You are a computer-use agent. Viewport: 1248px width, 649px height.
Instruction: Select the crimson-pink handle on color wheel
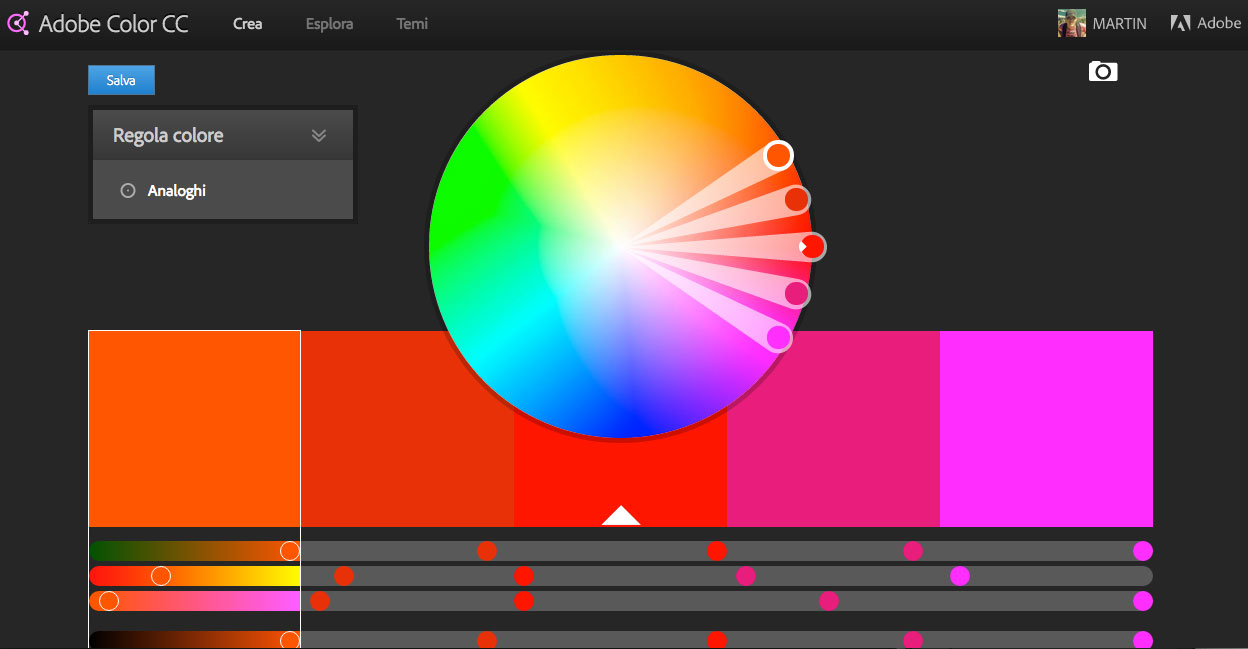(796, 293)
